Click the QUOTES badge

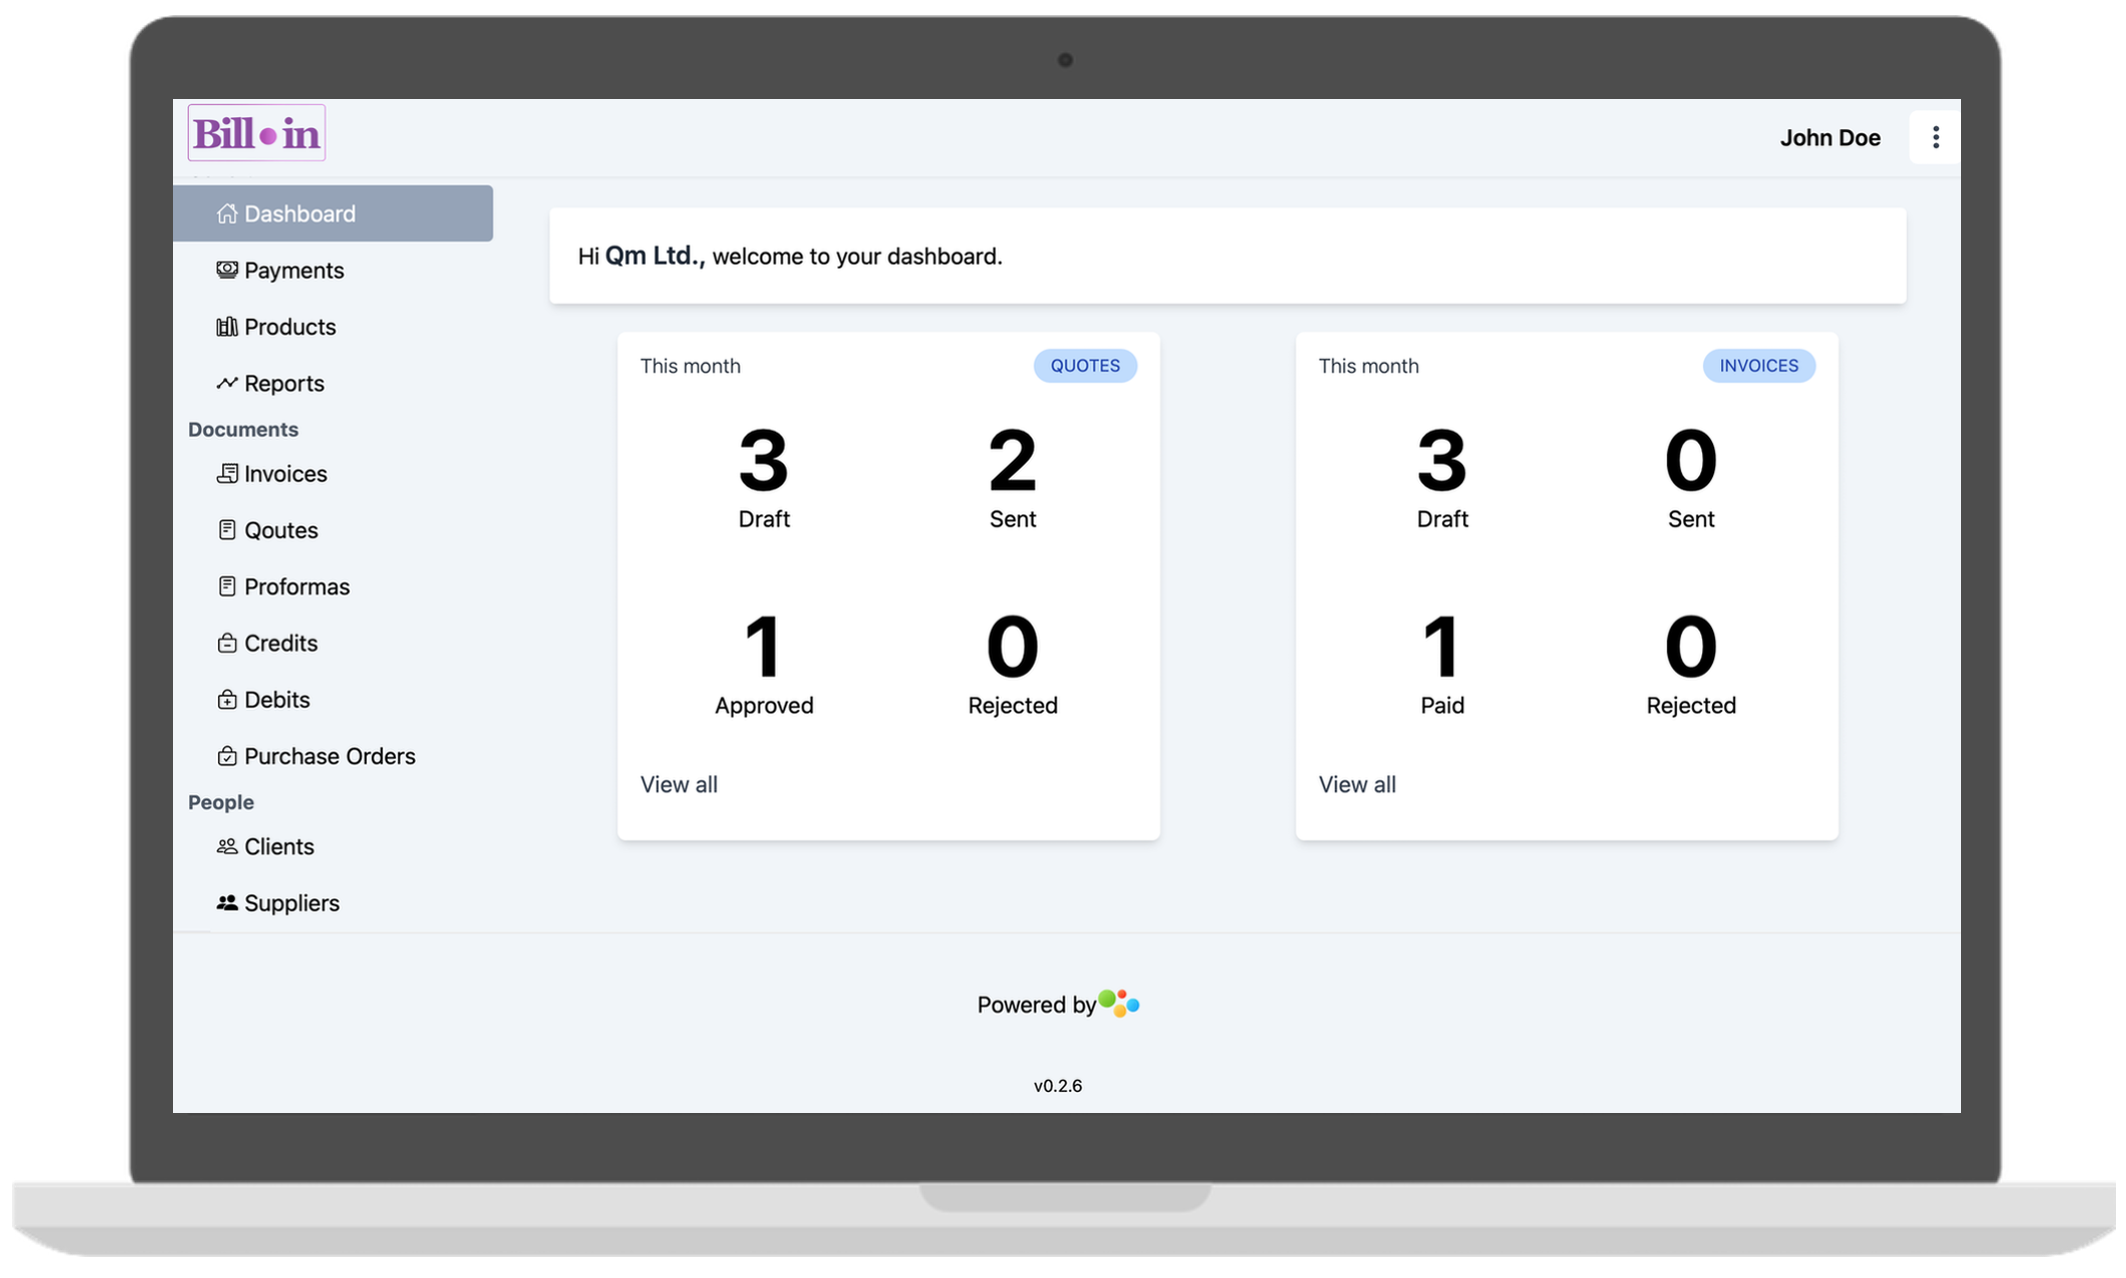pyautogui.click(x=1085, y=365)
